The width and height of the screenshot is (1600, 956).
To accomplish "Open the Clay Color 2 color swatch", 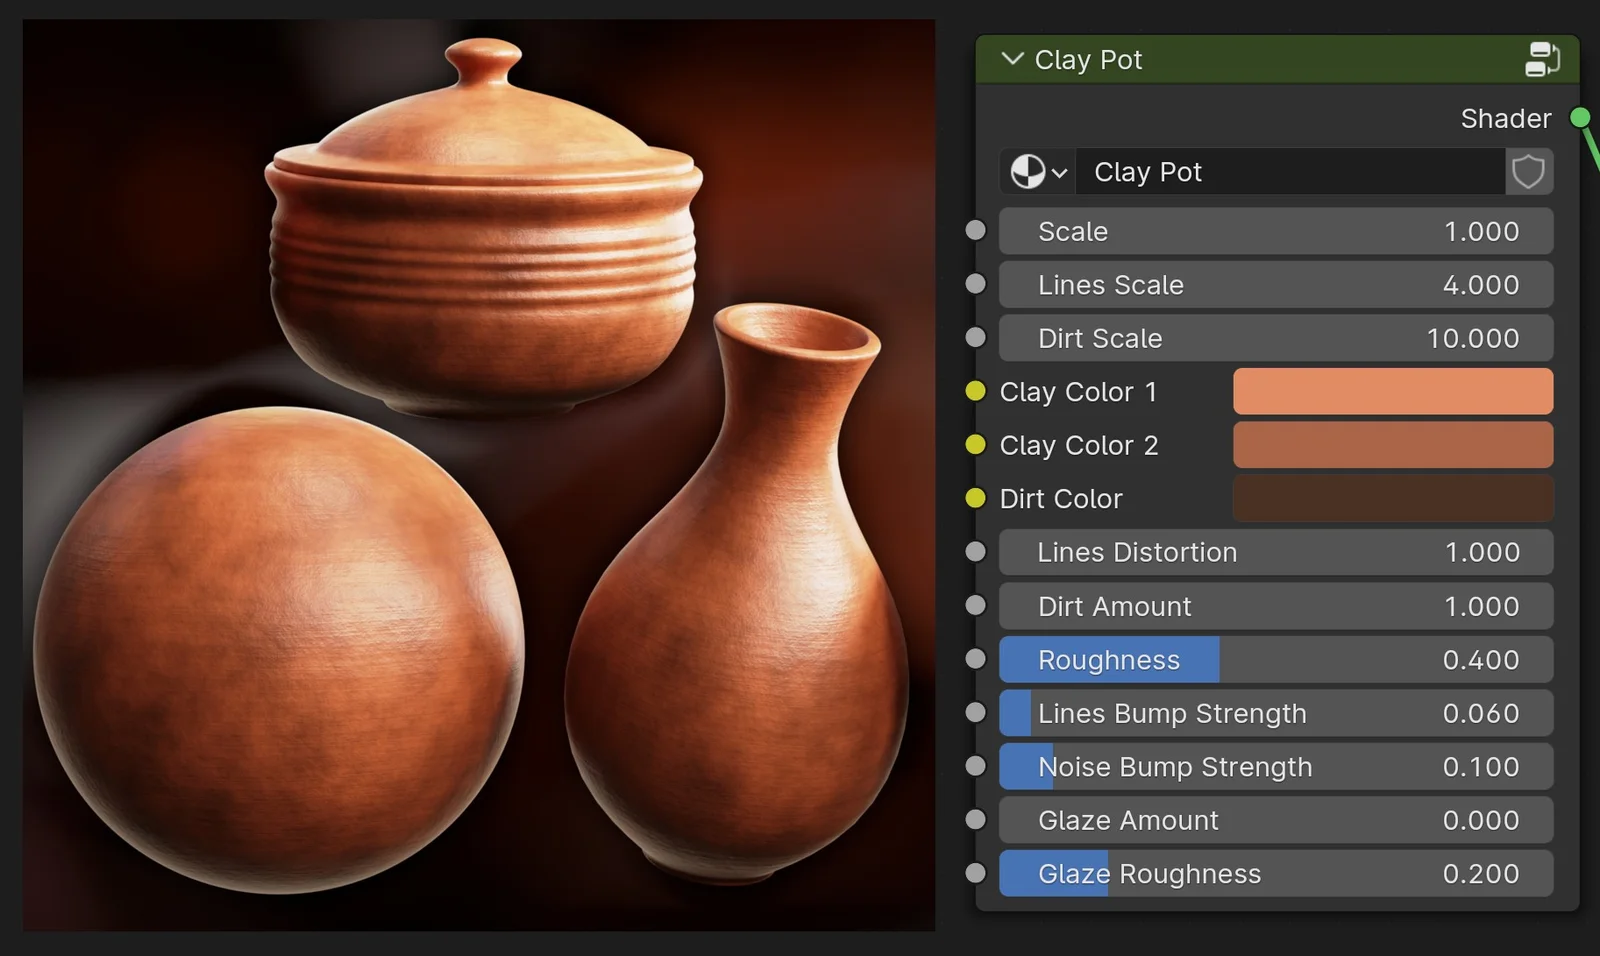I will click(1392, 445).
